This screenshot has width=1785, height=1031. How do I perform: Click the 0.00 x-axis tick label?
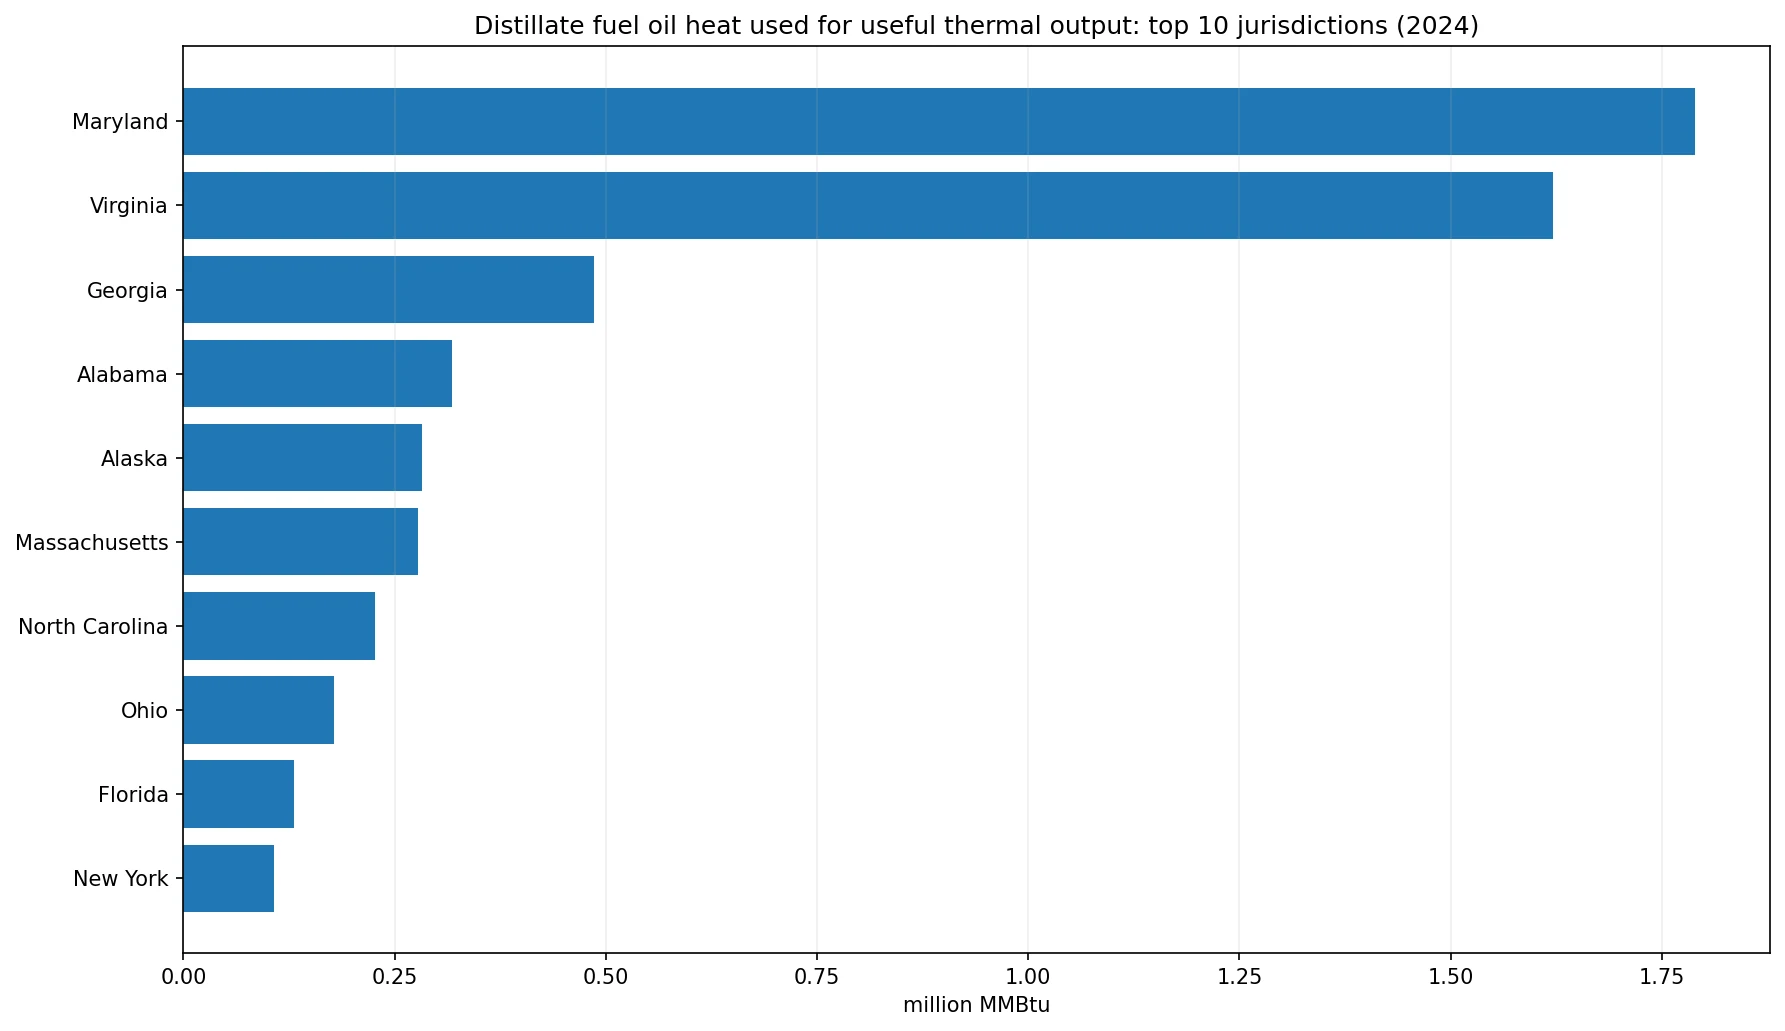tap(183, 976)
